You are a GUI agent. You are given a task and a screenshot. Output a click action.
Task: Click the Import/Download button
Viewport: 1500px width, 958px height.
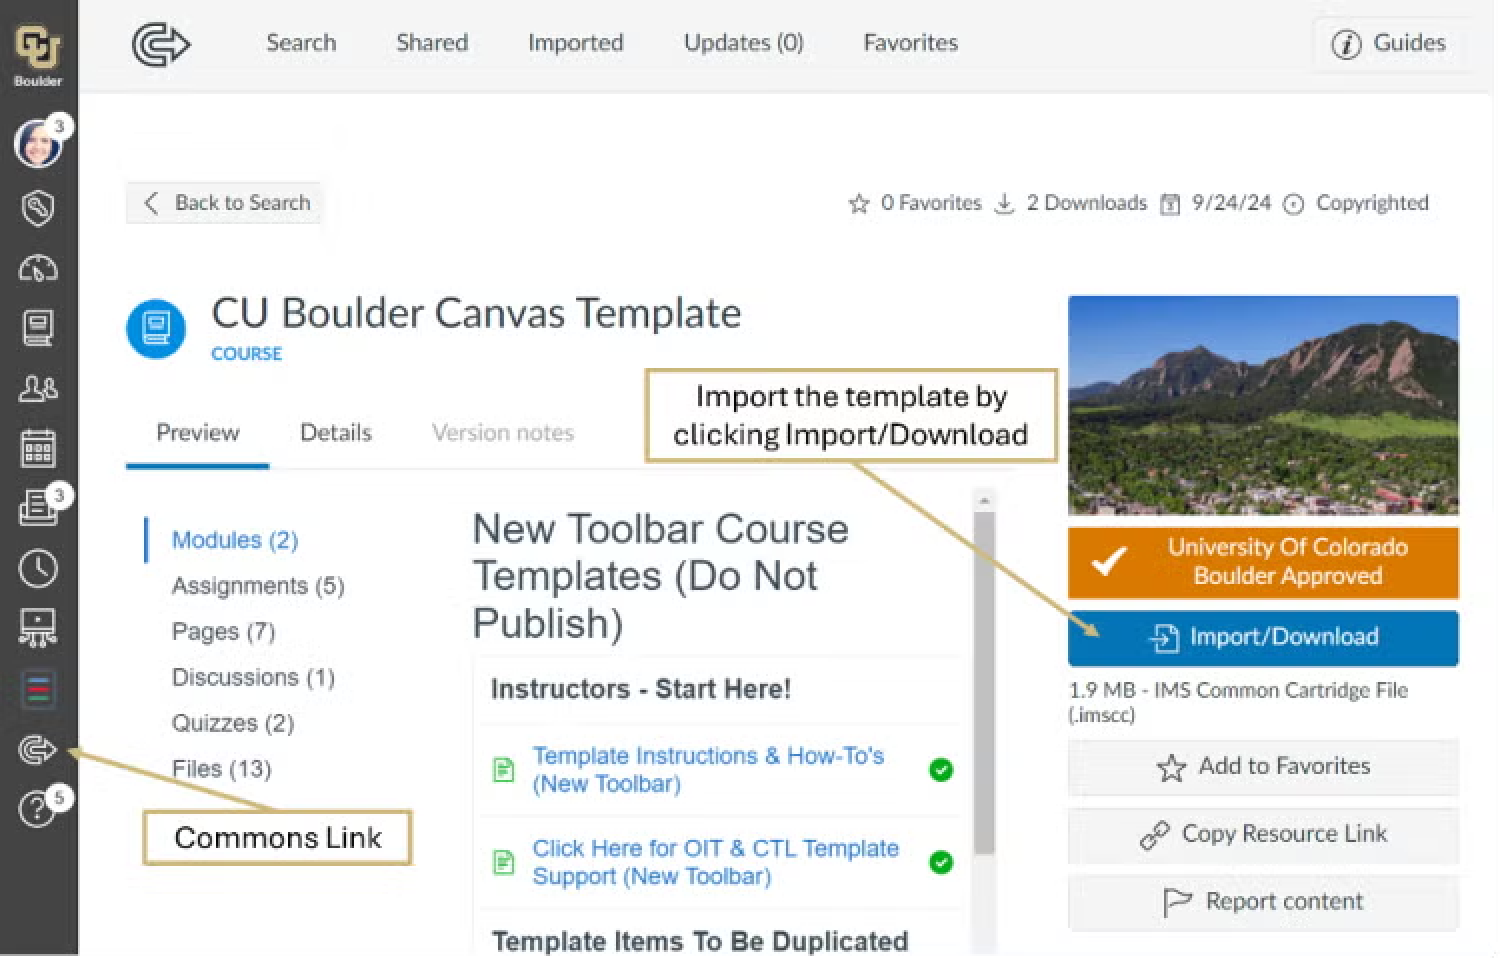1263,638
